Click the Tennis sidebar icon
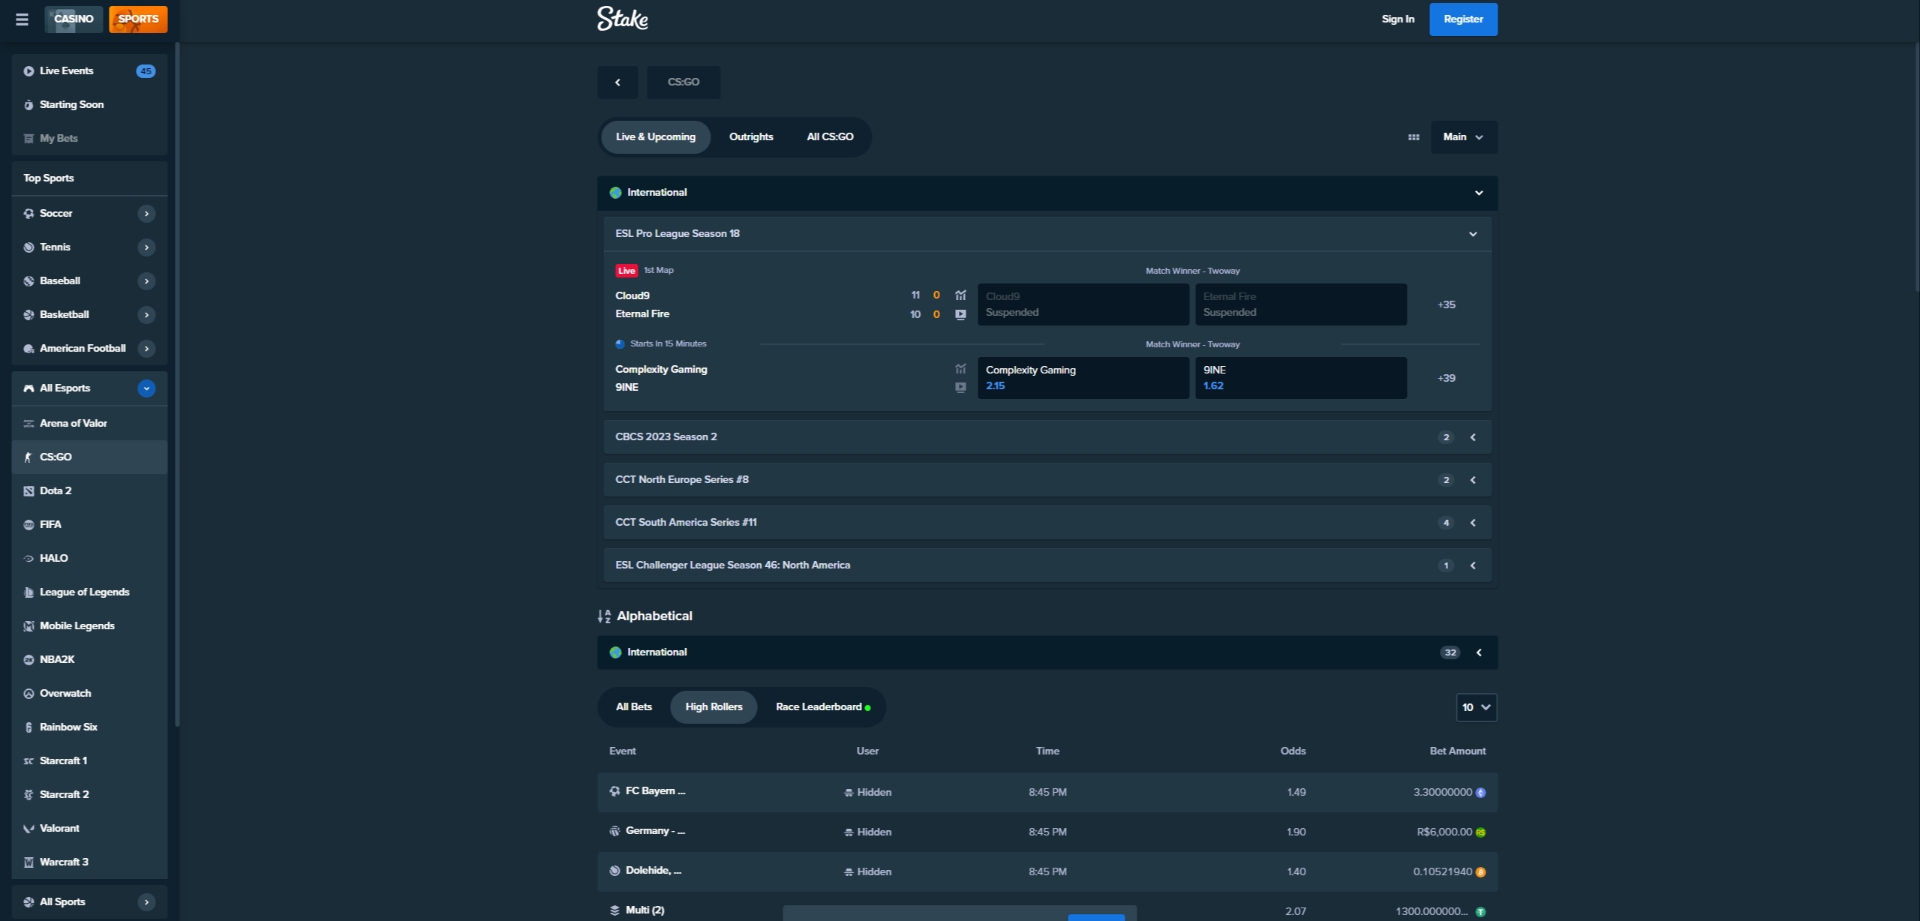Screen dimensions: 1920x921 click(x=29, y=247)
